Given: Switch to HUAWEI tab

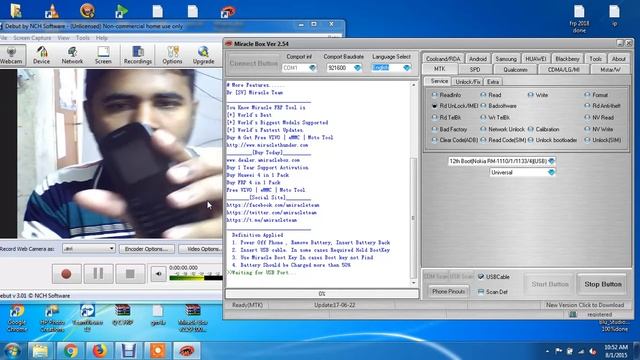Looking at the screenshot, I should coord(536,59).
